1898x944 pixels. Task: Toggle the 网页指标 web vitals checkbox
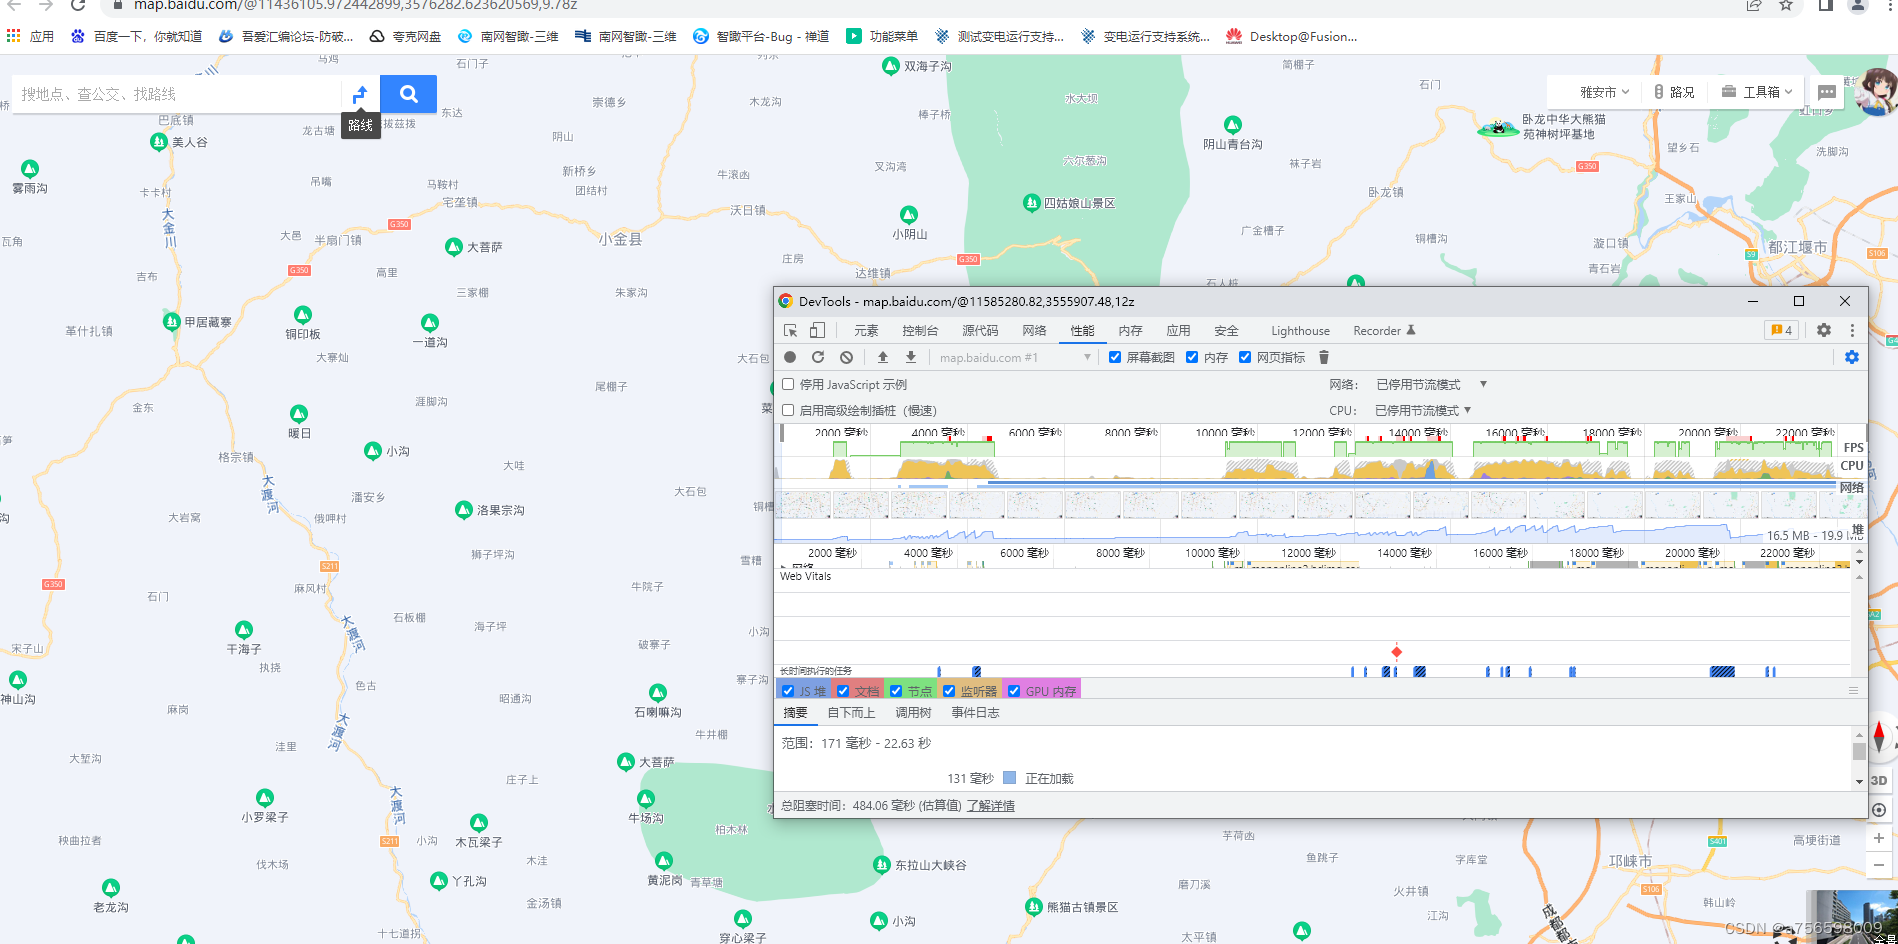pyautogui.click(x=1245, y=357)
